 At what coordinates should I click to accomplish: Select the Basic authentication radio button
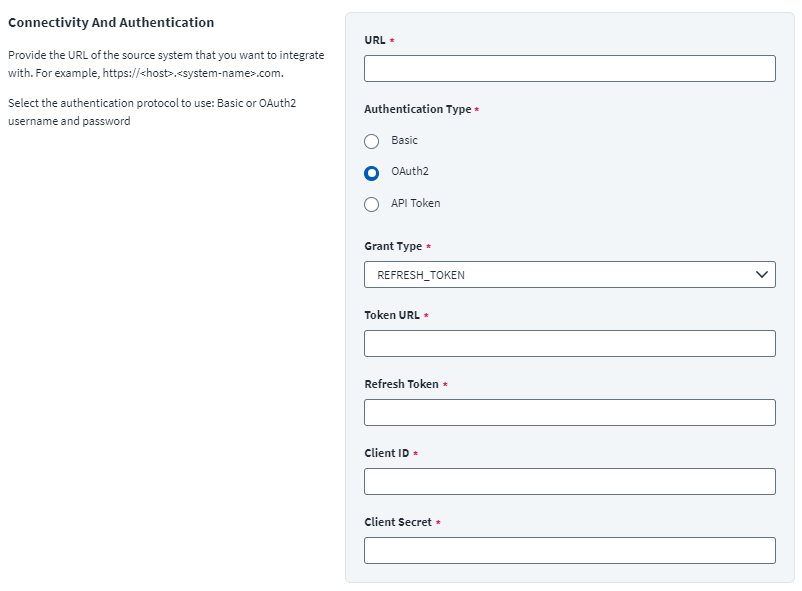[372, 141]
